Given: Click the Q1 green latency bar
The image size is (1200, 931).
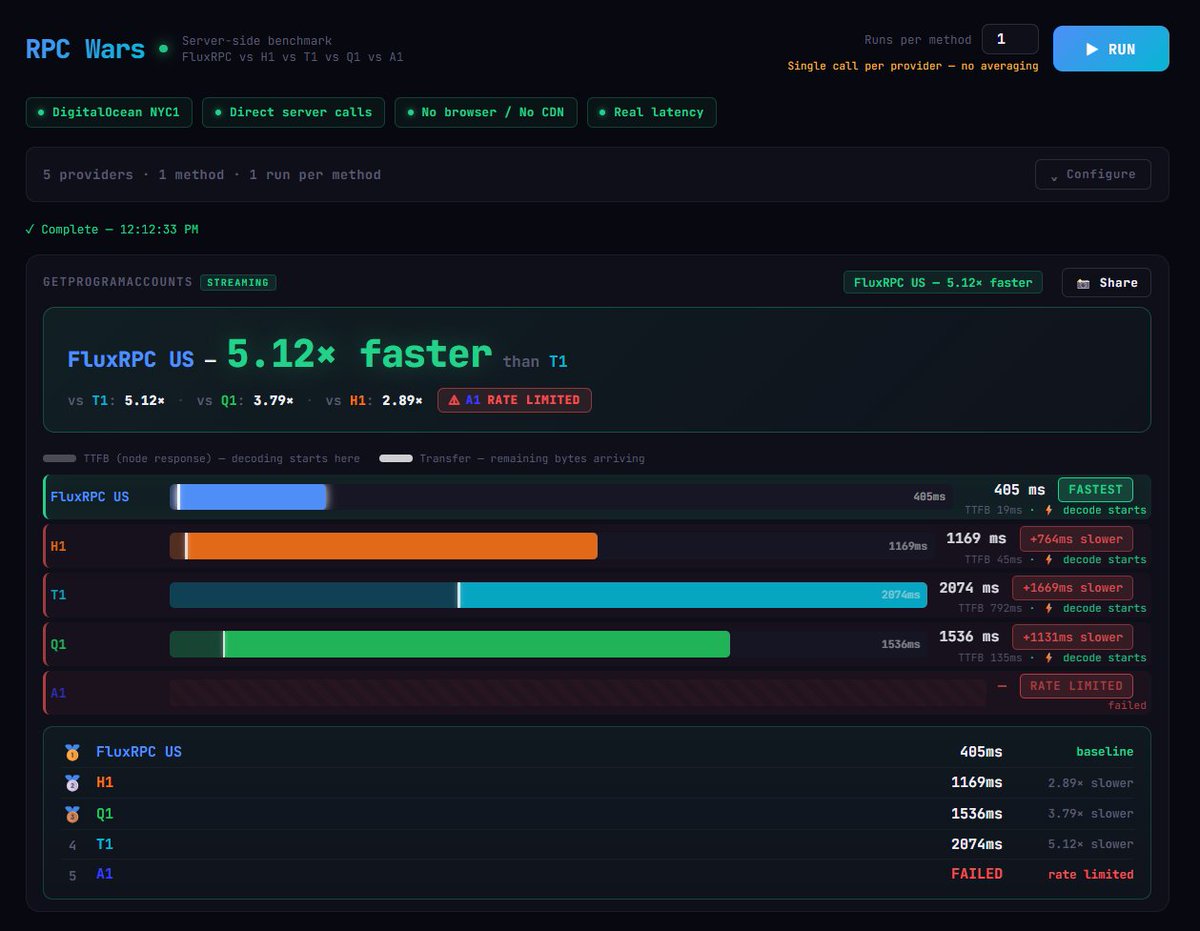Looking at the screenshot, I should [x=449, y=644].
